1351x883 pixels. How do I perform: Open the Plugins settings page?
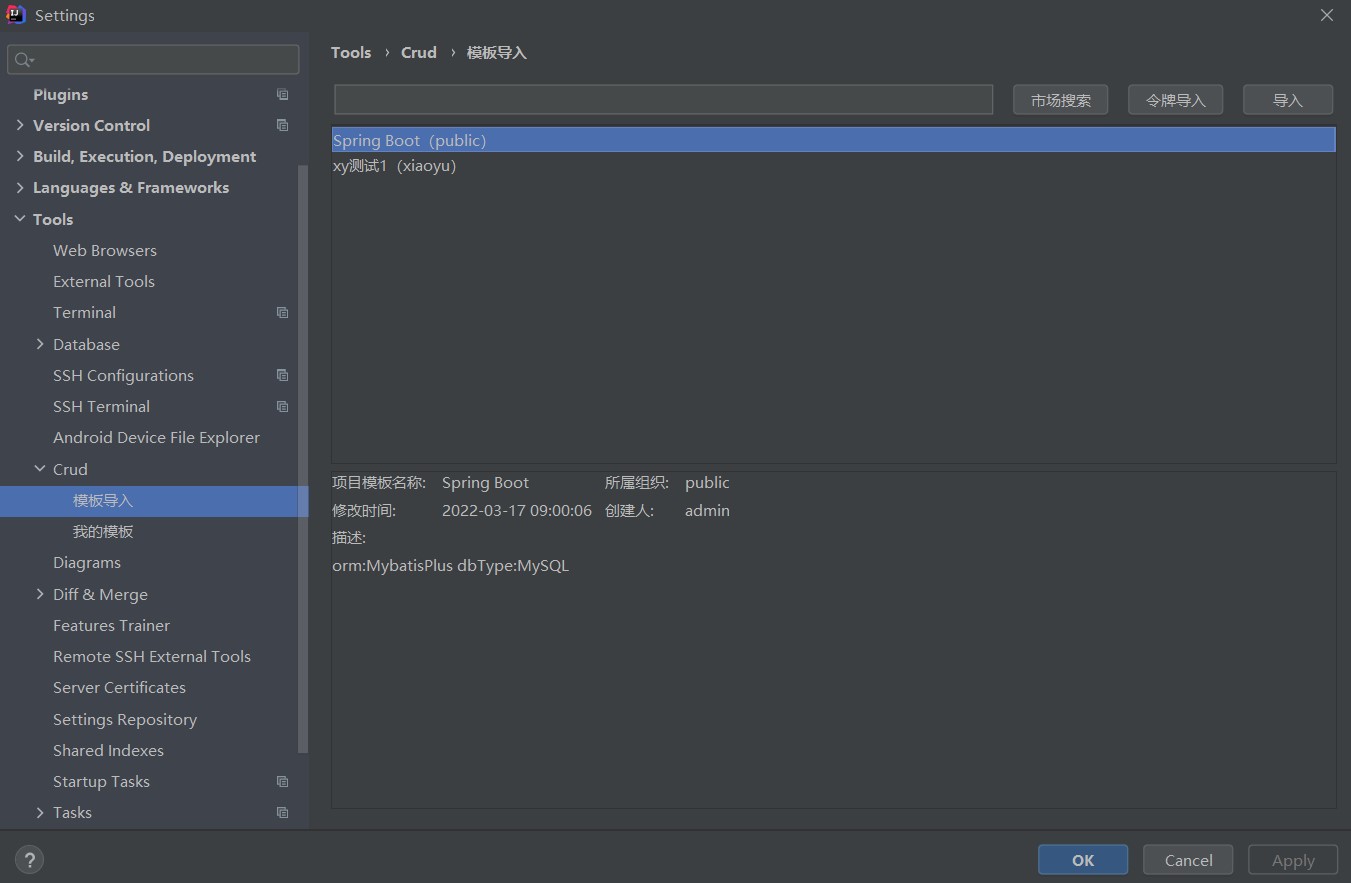pos(60,94)
